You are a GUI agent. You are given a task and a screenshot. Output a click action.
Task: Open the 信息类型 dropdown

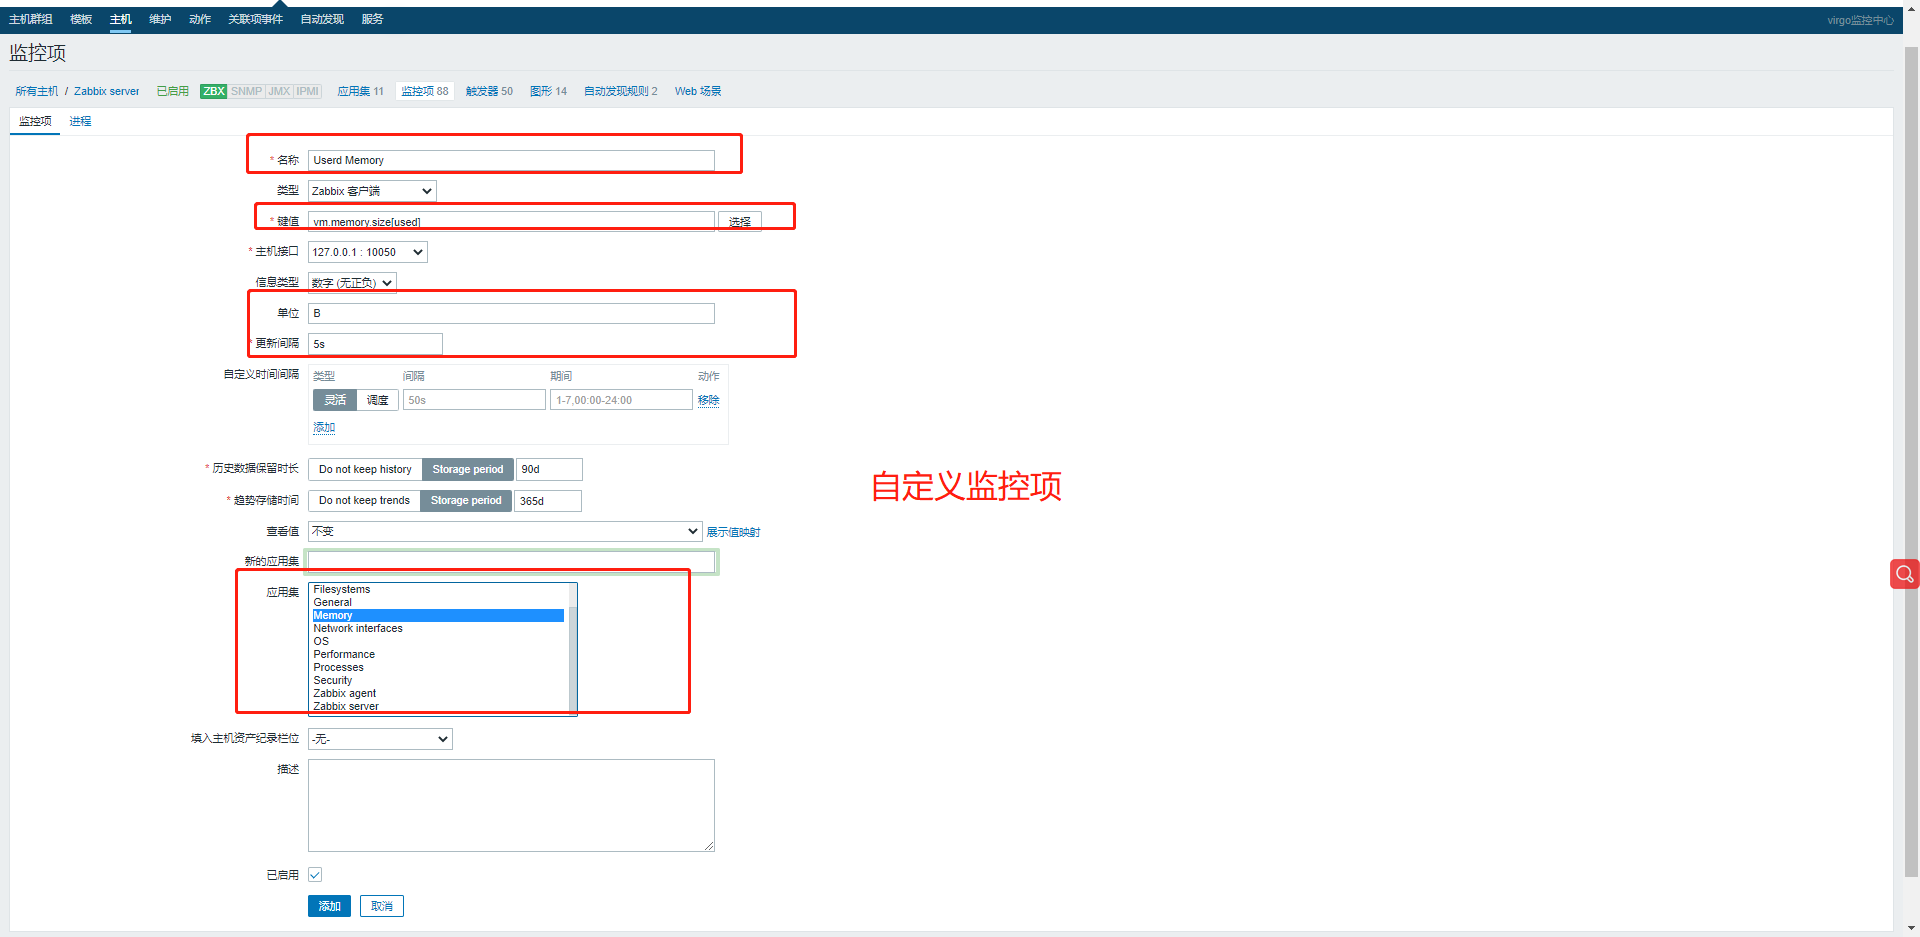click(x=352, y=283)
